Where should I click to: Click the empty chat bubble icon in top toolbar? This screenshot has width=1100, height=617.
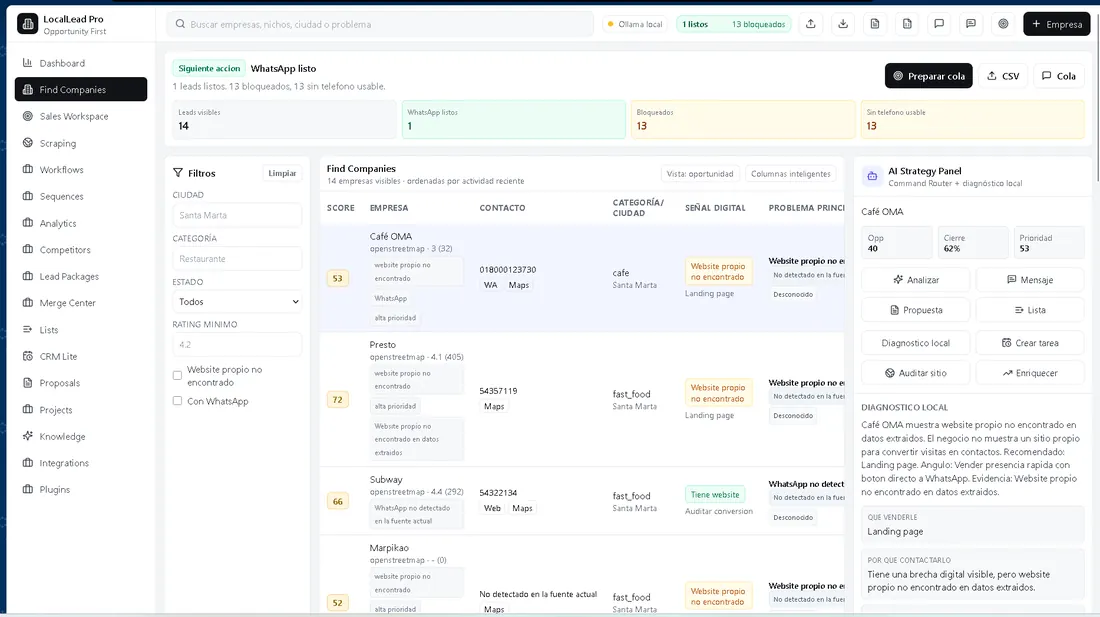pos(939,24)
